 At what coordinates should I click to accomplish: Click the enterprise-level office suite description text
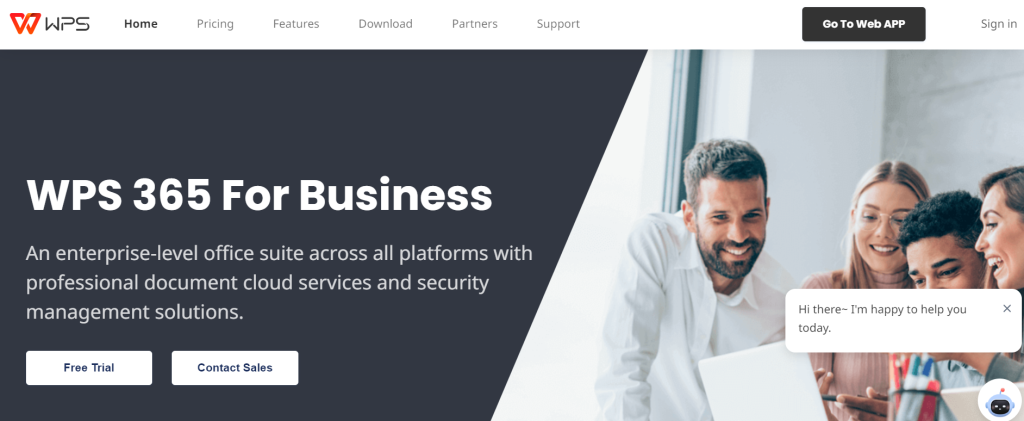pyautogui.click(x=280, y=283)
